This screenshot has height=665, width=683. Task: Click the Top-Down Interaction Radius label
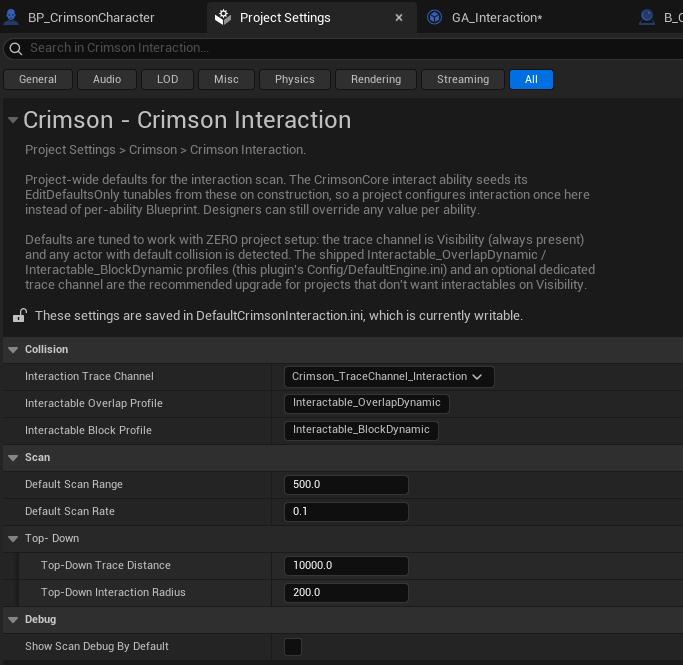113,592
